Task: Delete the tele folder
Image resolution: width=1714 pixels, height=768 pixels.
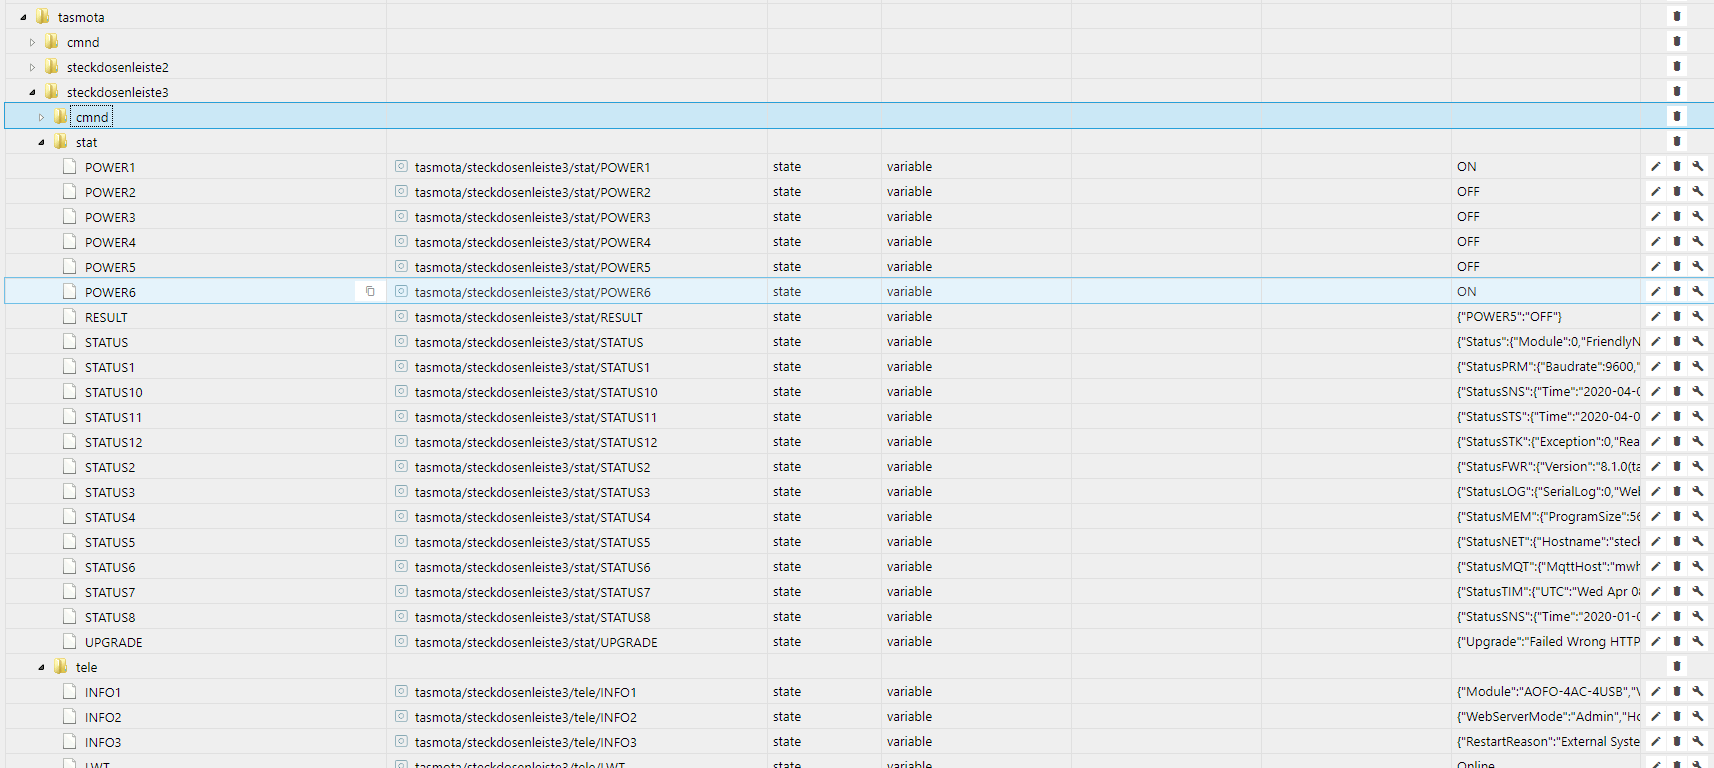Action: pos(1677,666)
